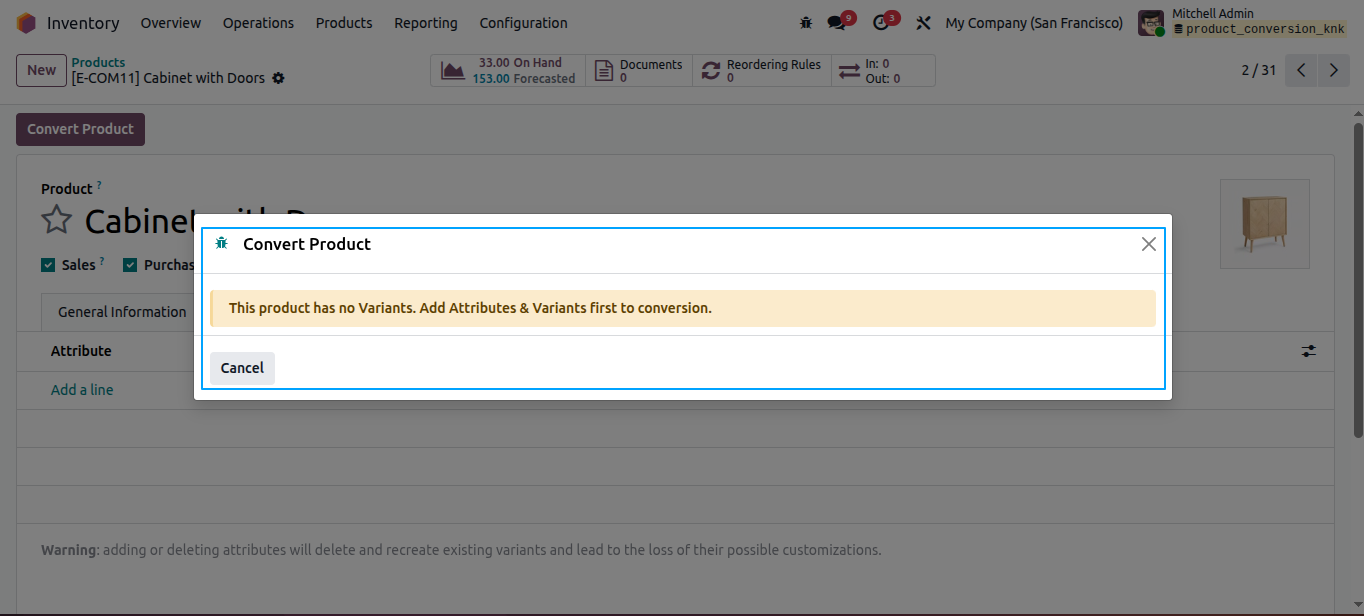Click the page vertical scrollbar
The width and height of the screenshot is (1364, 616).
1358,280
